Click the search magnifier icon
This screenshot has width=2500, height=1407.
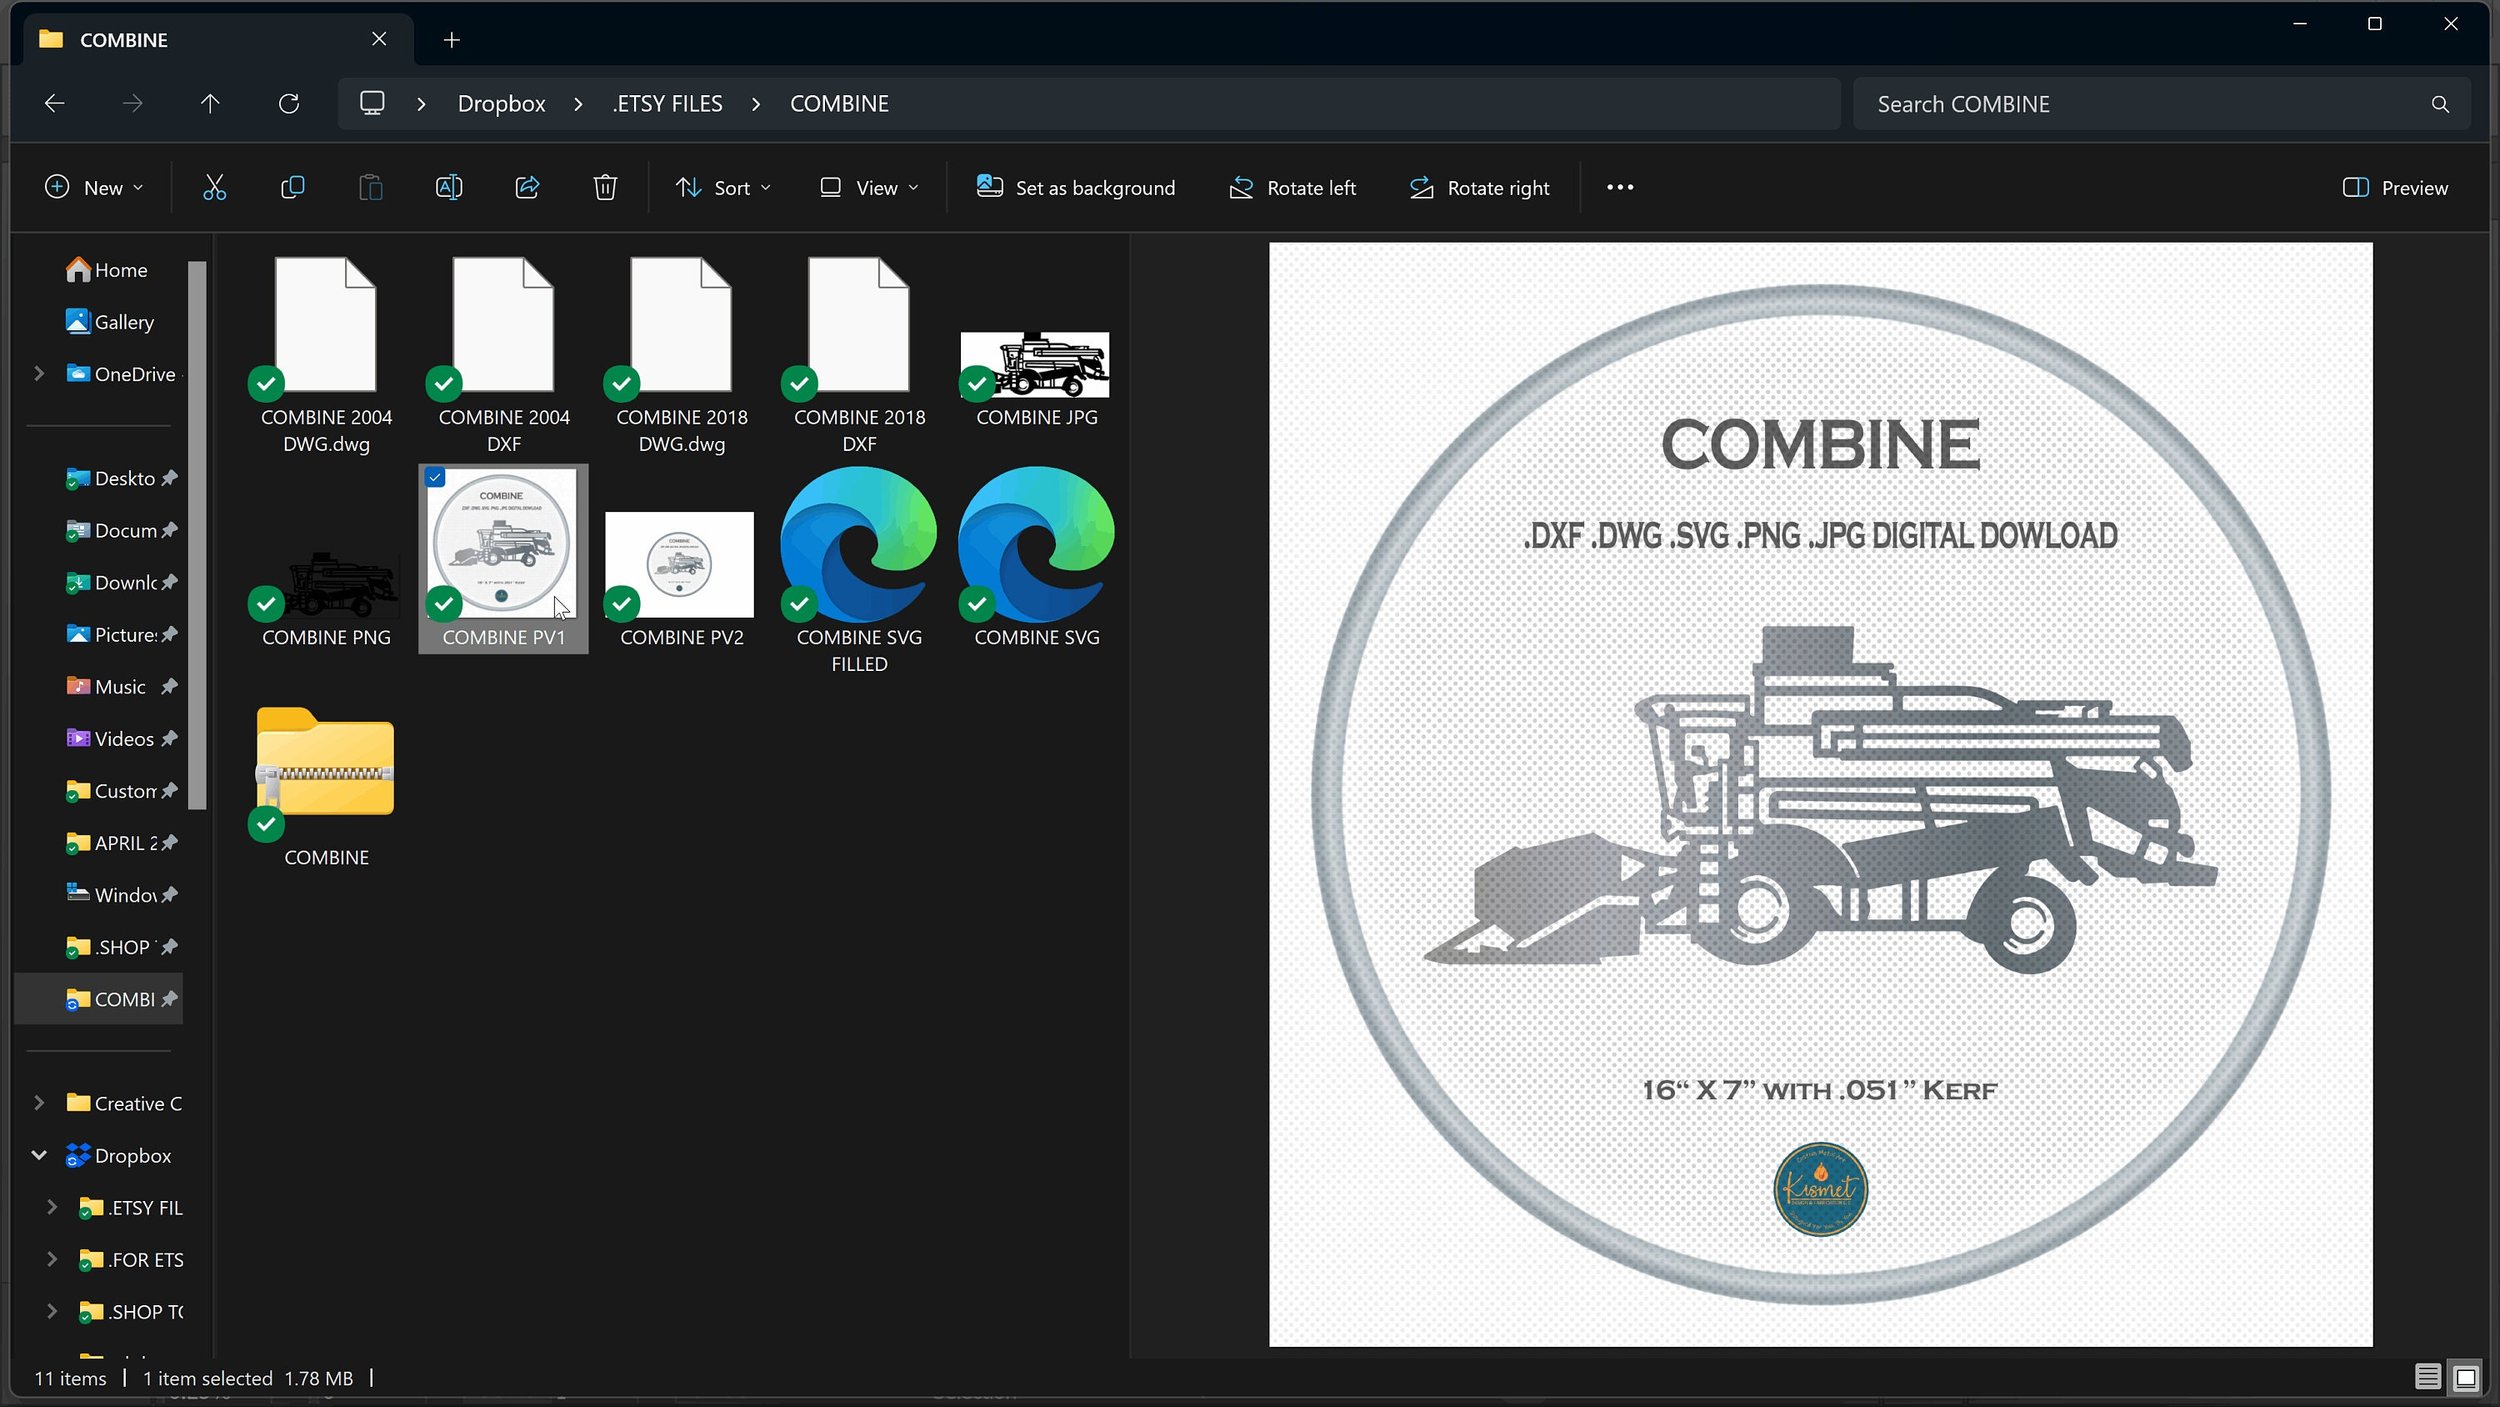[x=2440, y=104]
